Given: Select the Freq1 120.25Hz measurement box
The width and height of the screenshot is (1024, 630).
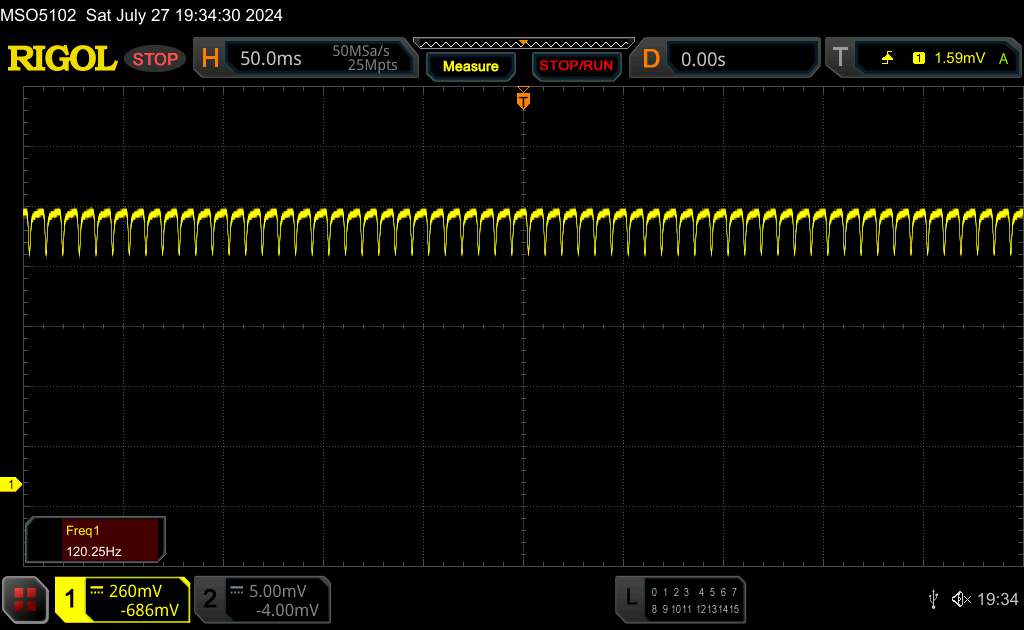Looking at the screenshot, I should (96, 540).
